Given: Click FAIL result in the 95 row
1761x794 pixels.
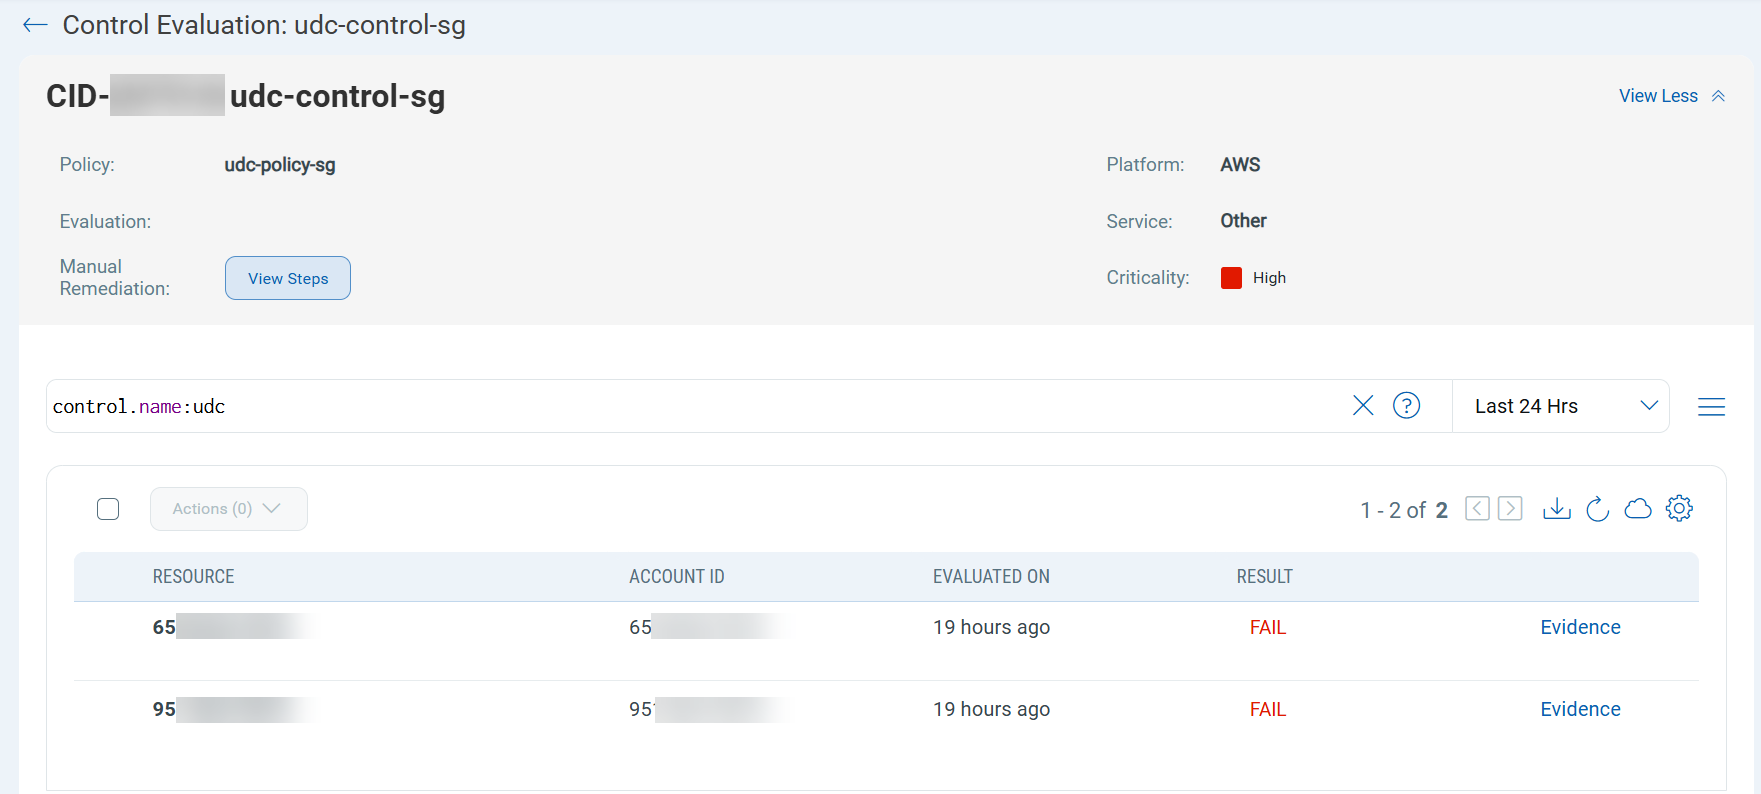Looking at the screenshot, I should click(x=1267, y=709).
